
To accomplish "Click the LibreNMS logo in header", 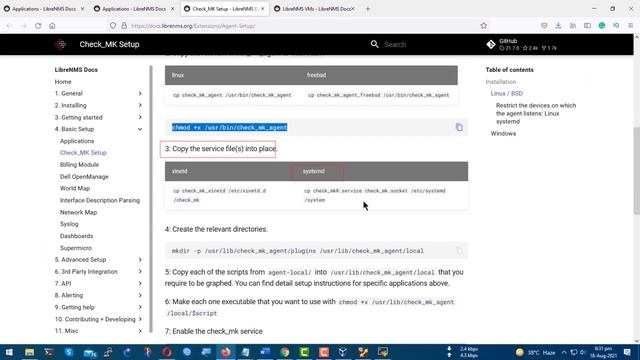I will pos(60,44).
